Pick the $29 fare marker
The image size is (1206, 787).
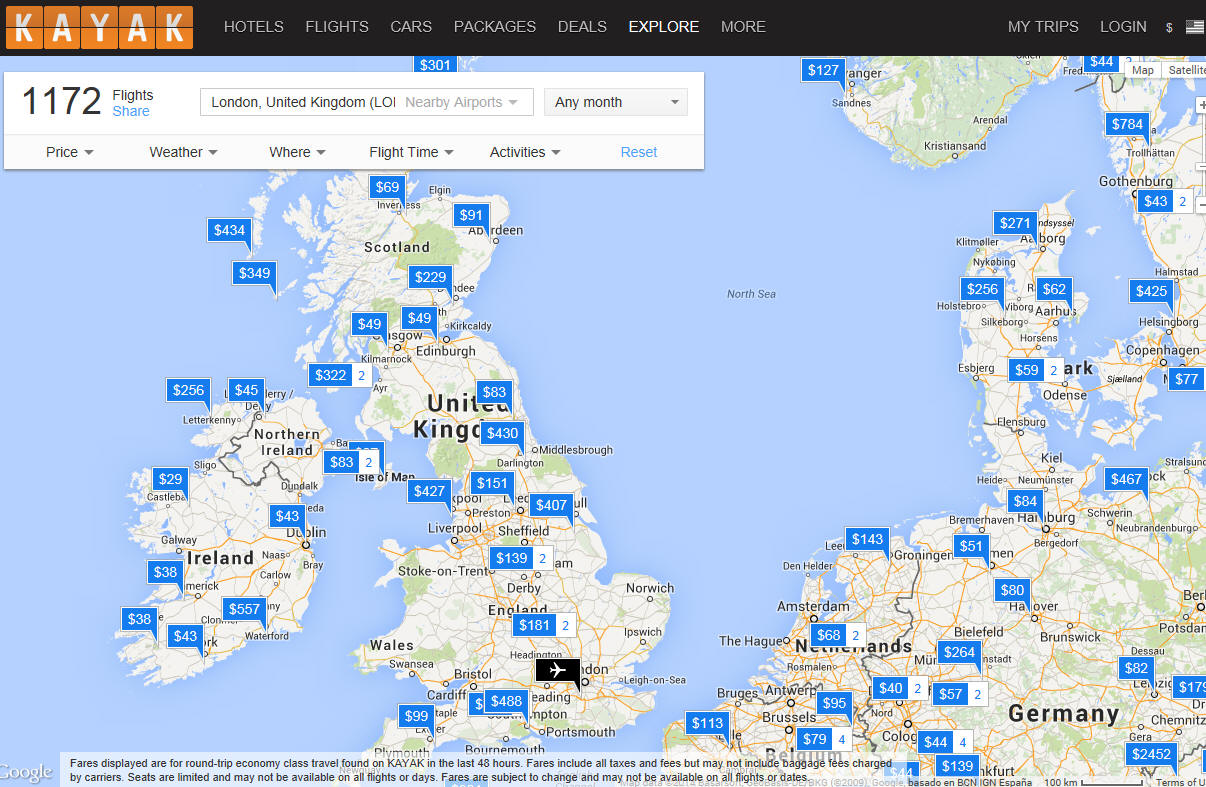(x=171, y=479)
